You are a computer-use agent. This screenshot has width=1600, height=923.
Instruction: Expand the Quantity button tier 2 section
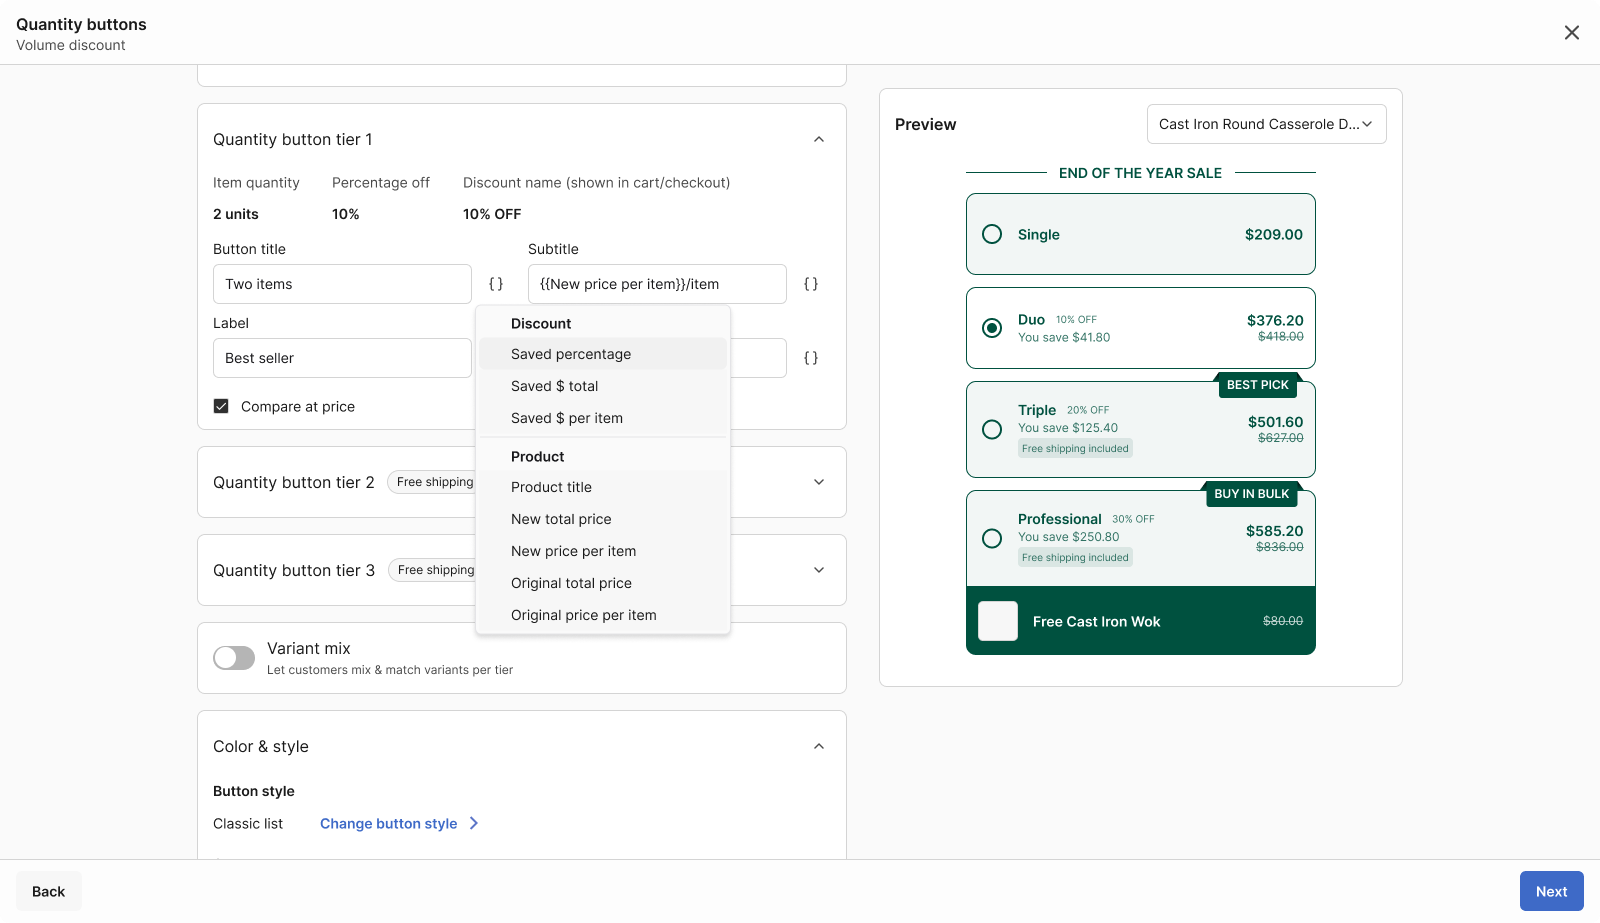coord(819,482)
